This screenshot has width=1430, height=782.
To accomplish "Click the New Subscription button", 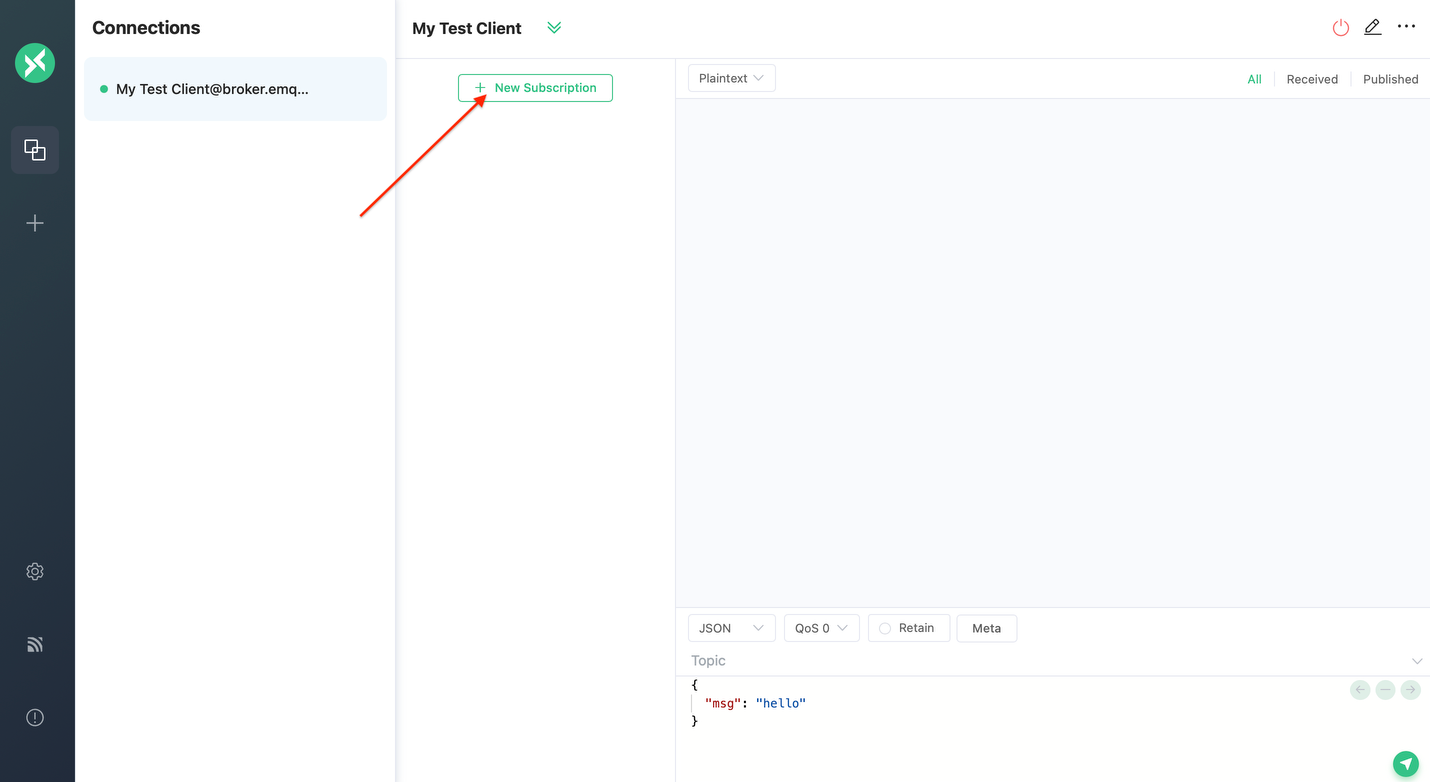I will [x=535, y=88].
